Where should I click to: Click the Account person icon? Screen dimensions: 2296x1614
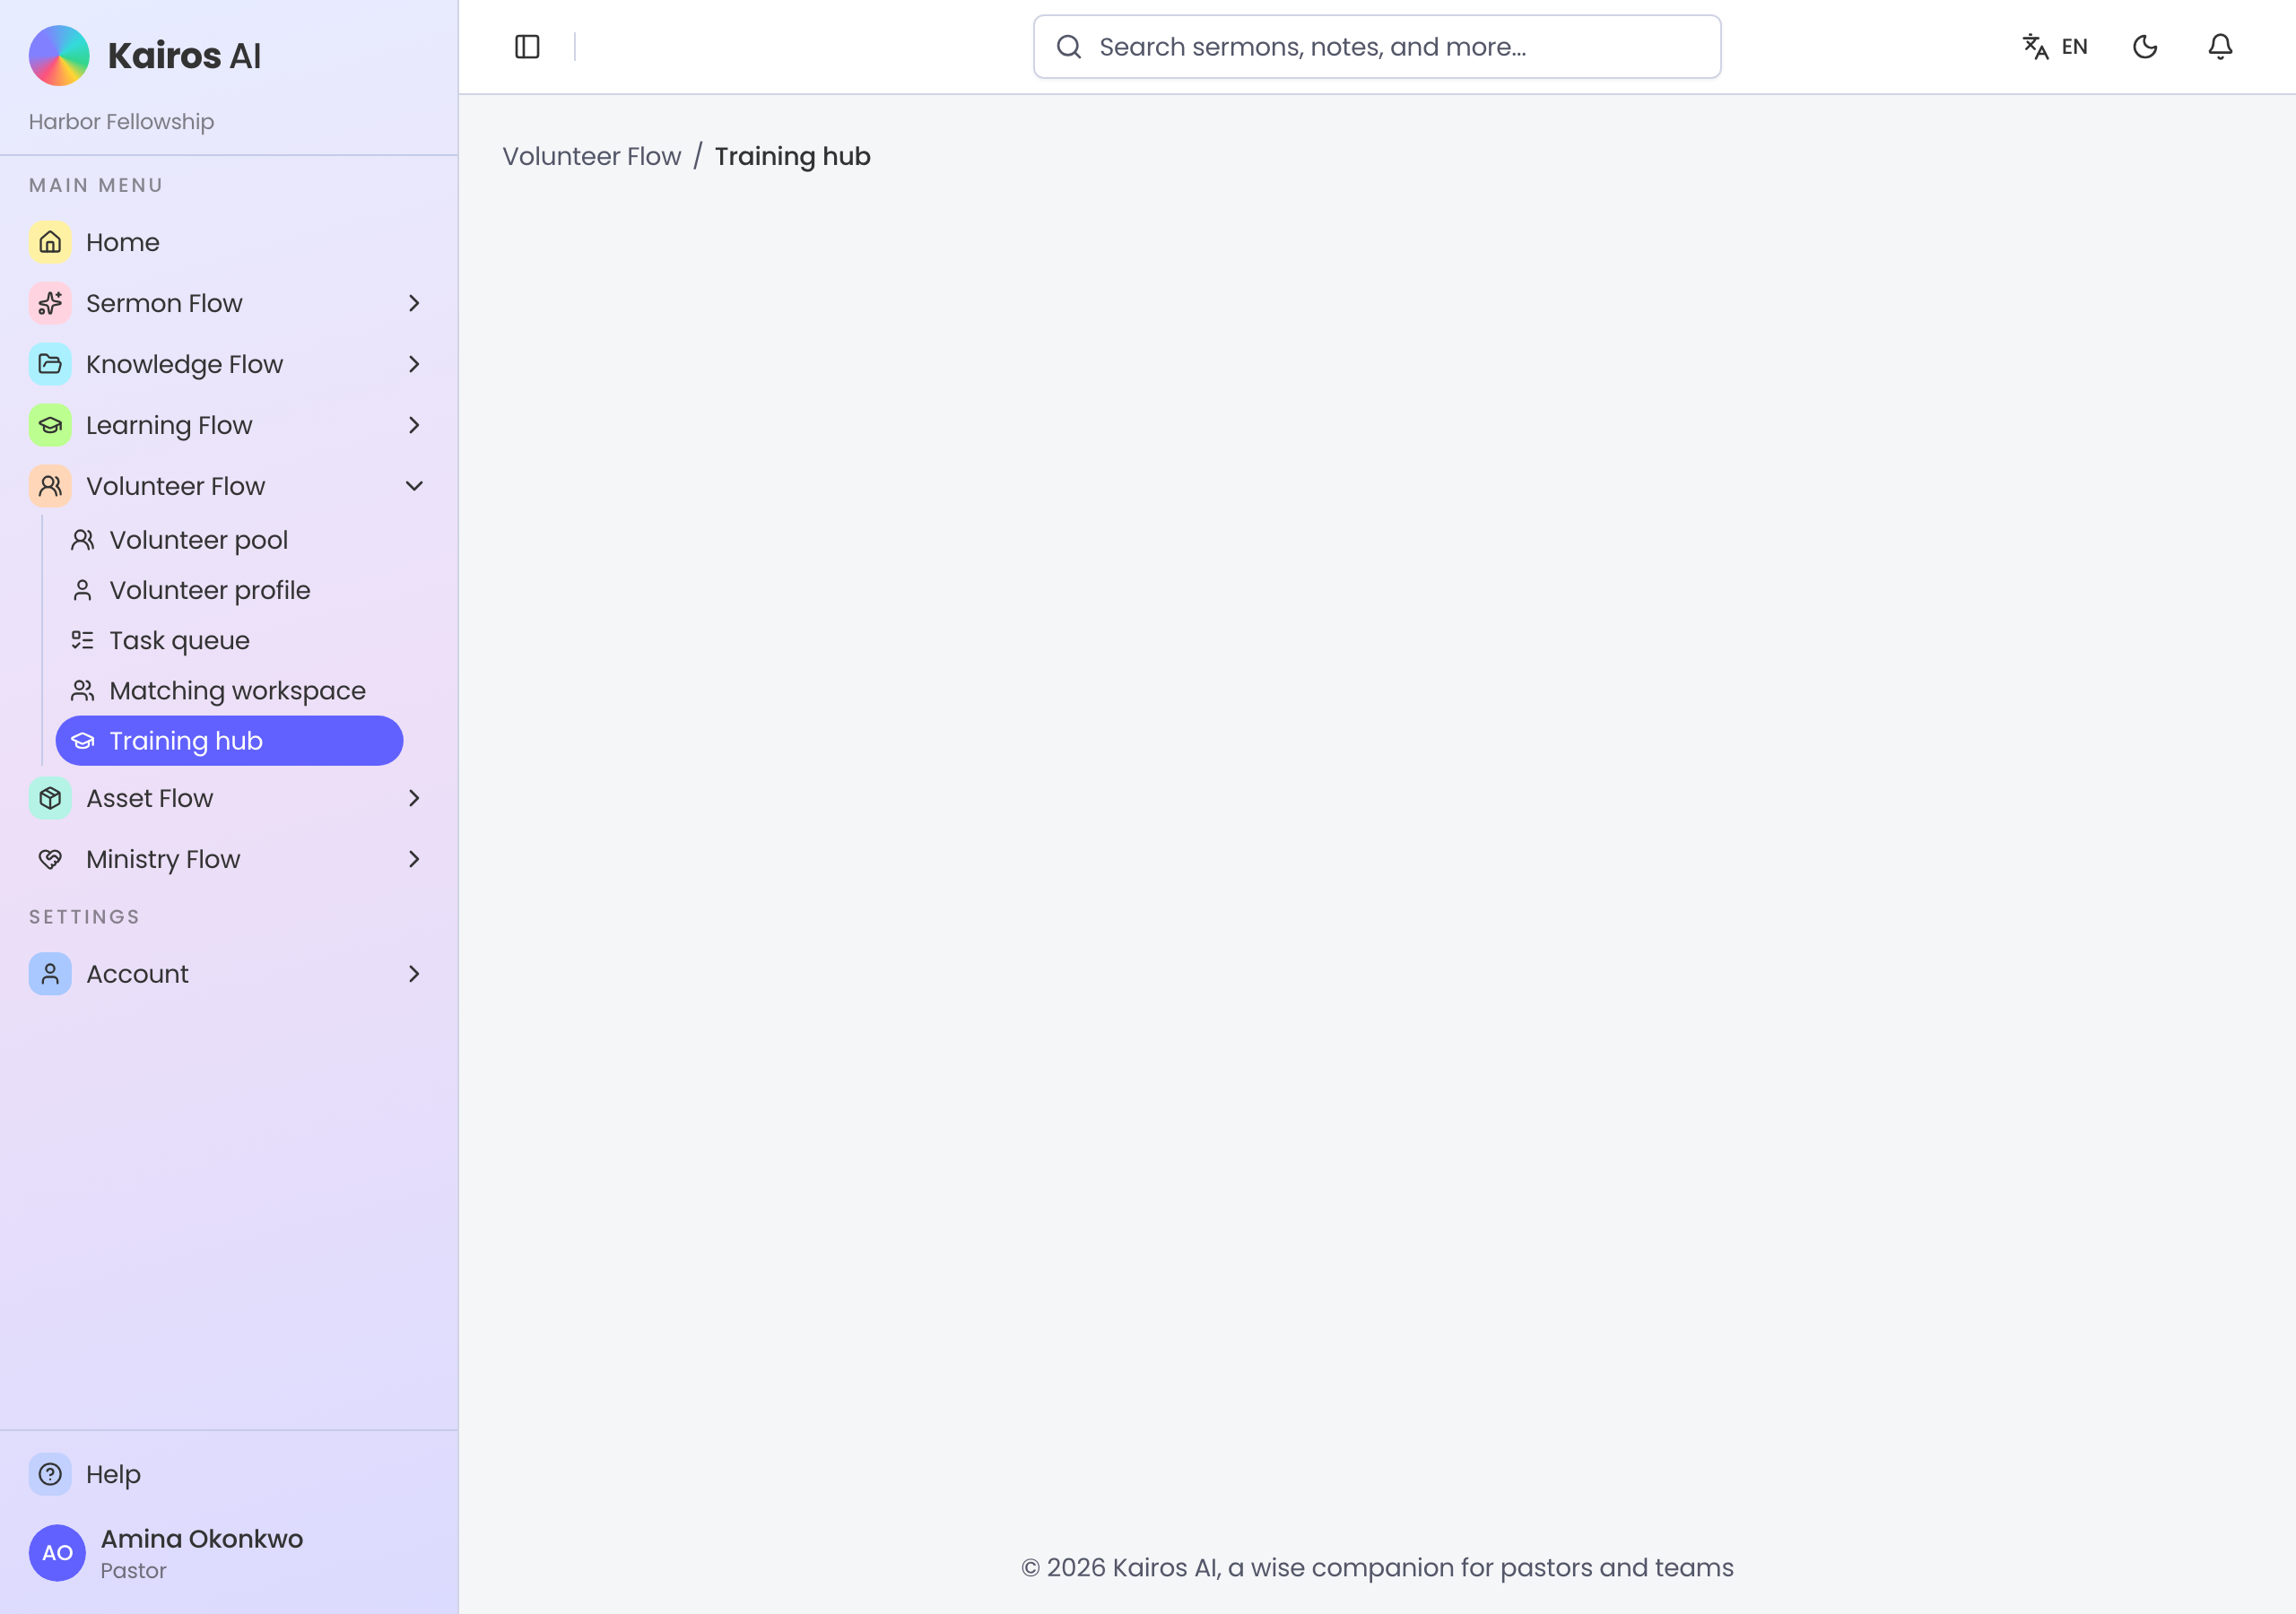tap(50, 974)
